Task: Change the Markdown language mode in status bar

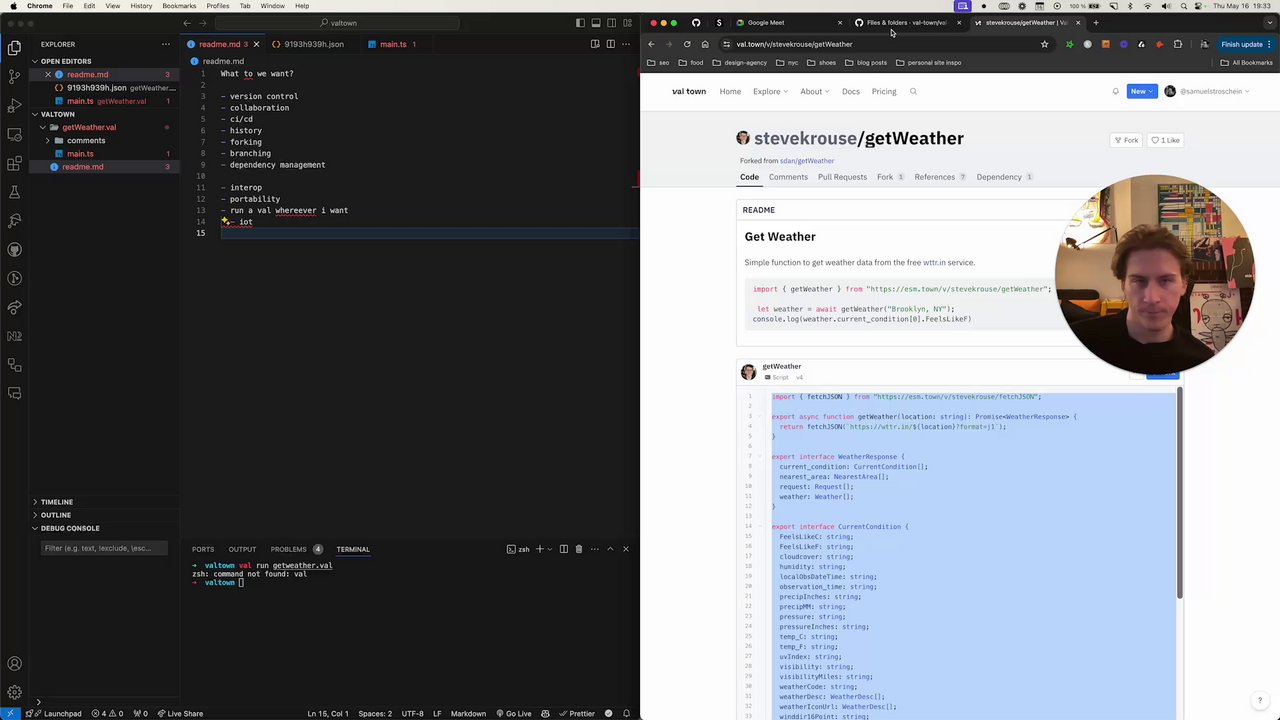Action: (x=468, y=713)
